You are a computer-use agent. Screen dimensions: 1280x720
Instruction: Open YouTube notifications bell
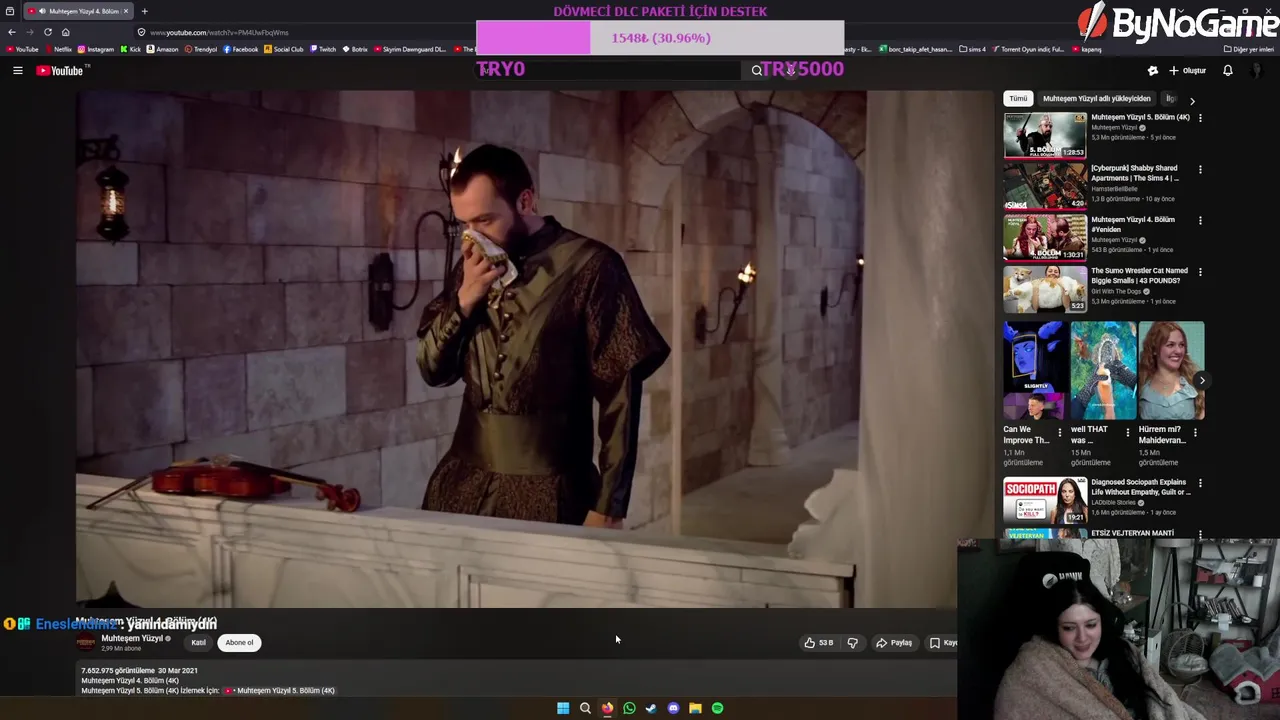(1228, 70)
